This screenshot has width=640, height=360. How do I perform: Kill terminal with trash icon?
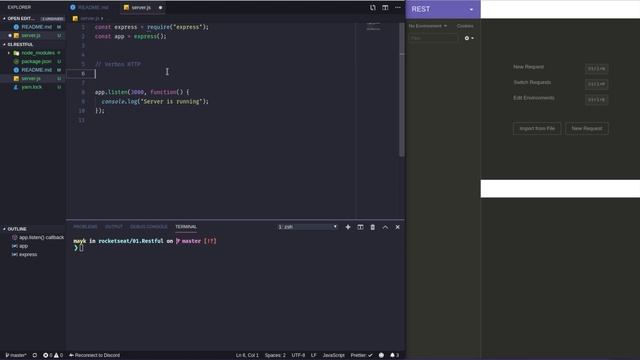[x=373, y=227]
